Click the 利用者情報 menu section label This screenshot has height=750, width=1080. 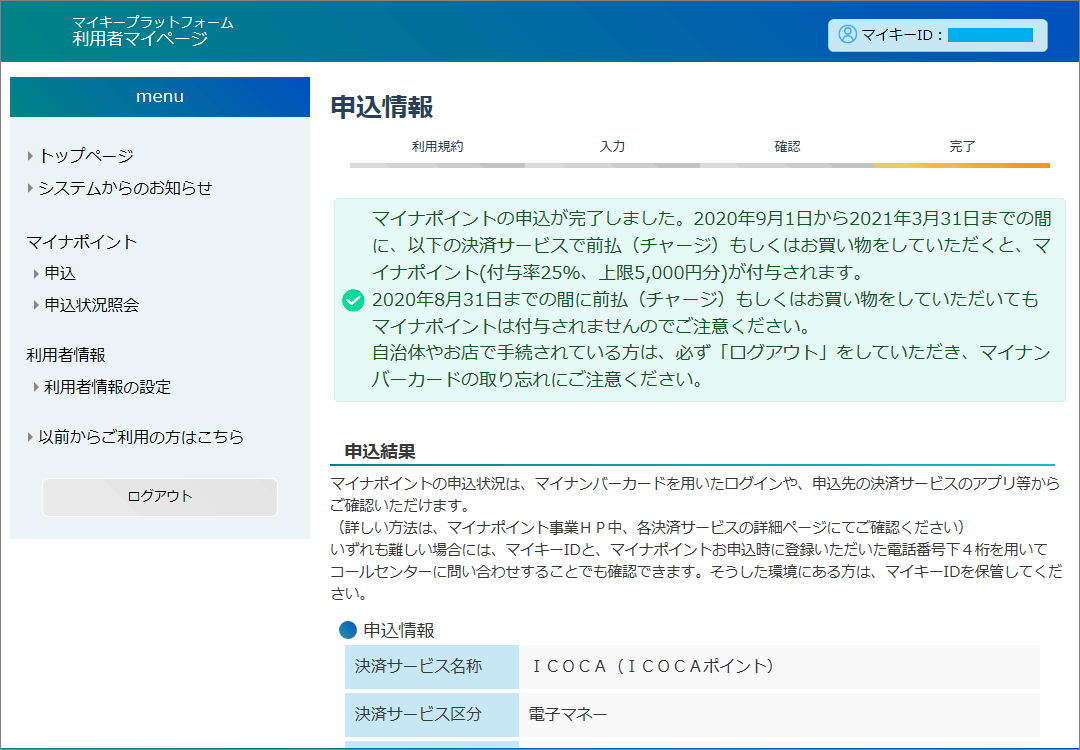click(66, 355)
